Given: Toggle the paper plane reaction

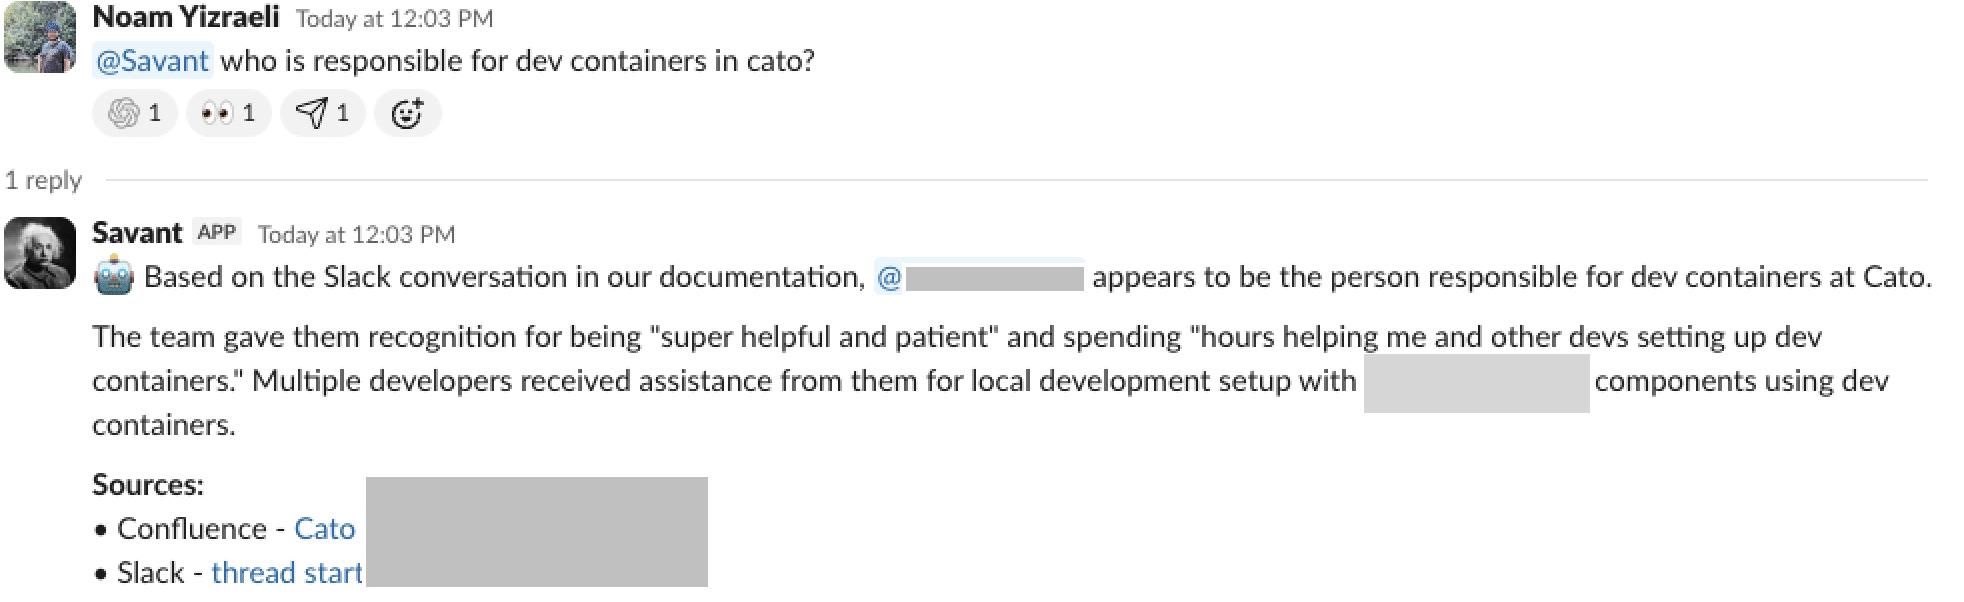Looking at the screenshot, I should [x=322, y=113].
